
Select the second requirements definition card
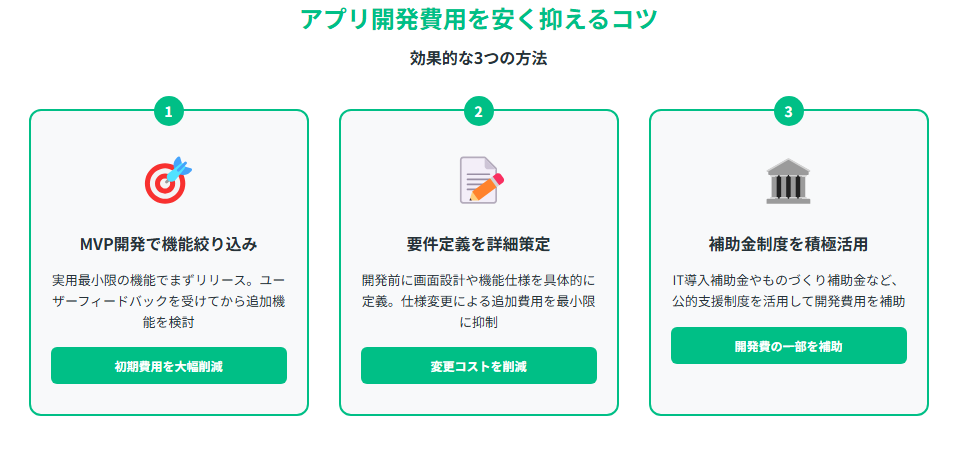[x=479, y=263]
